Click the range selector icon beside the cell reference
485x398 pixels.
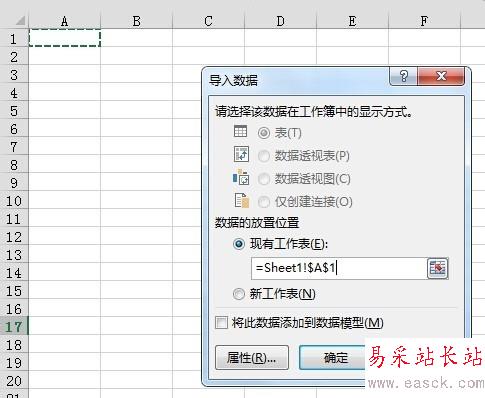(x=438, y=268)
